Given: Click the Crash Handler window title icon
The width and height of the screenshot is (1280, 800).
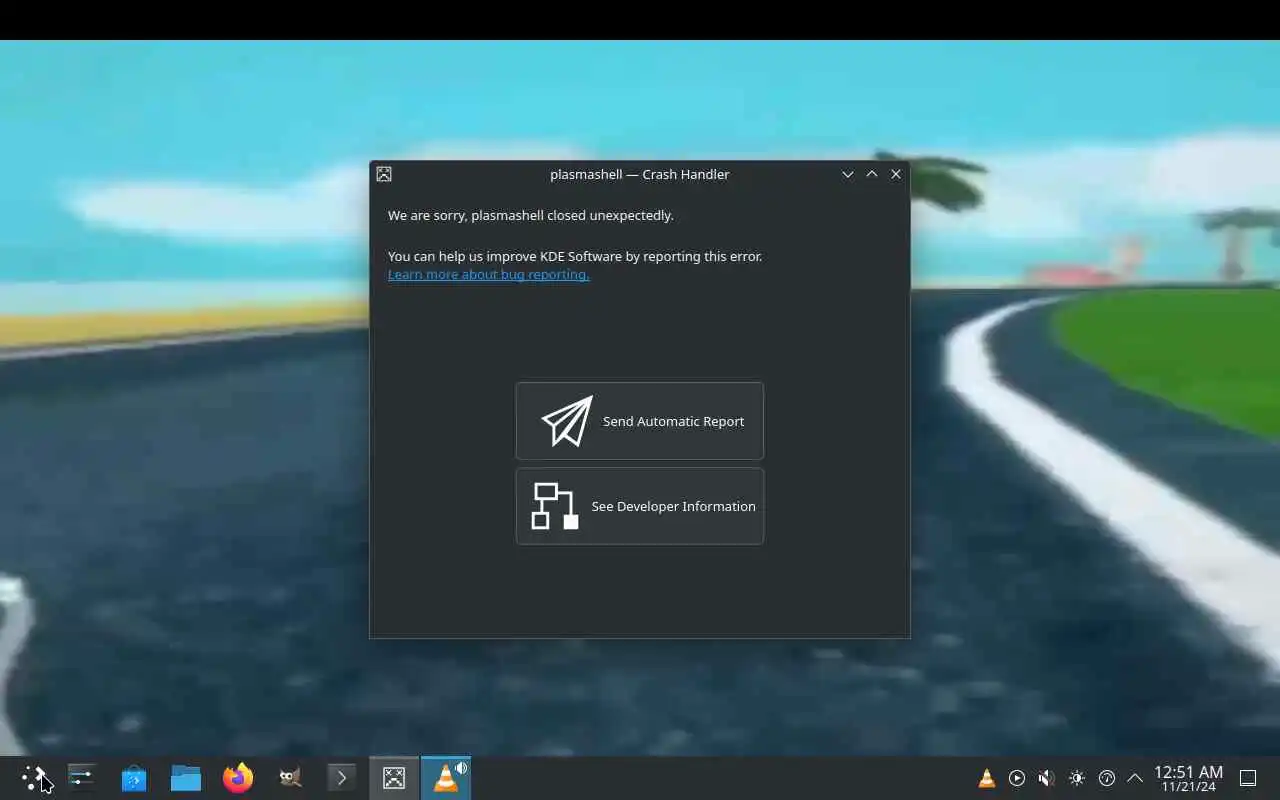Looking at the screenshot, I should coord(384,174).
